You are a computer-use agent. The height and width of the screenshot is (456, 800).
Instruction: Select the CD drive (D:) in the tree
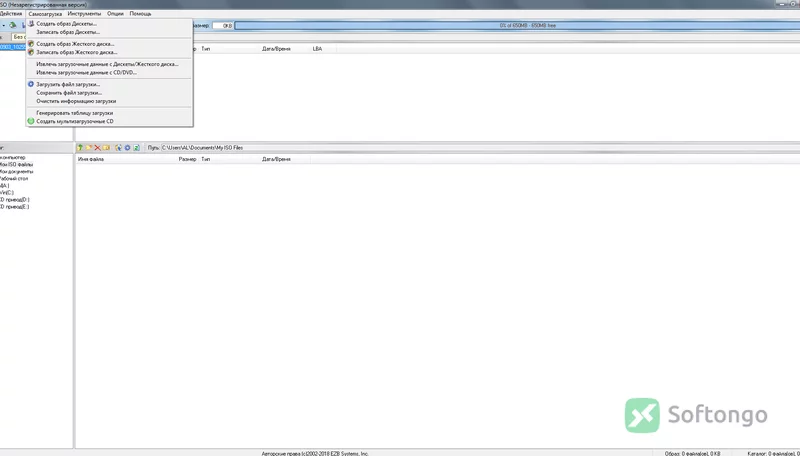click(x=15, y=200)
